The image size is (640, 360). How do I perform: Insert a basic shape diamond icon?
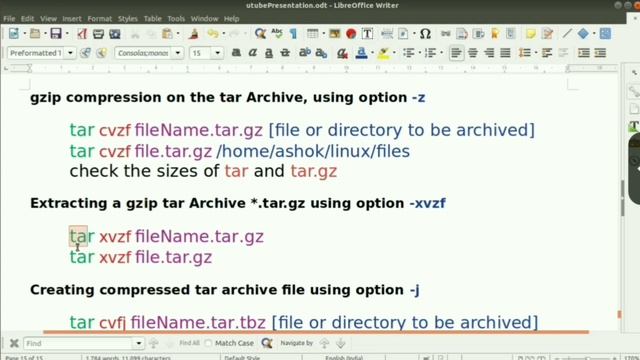click(x=583, y=34)
